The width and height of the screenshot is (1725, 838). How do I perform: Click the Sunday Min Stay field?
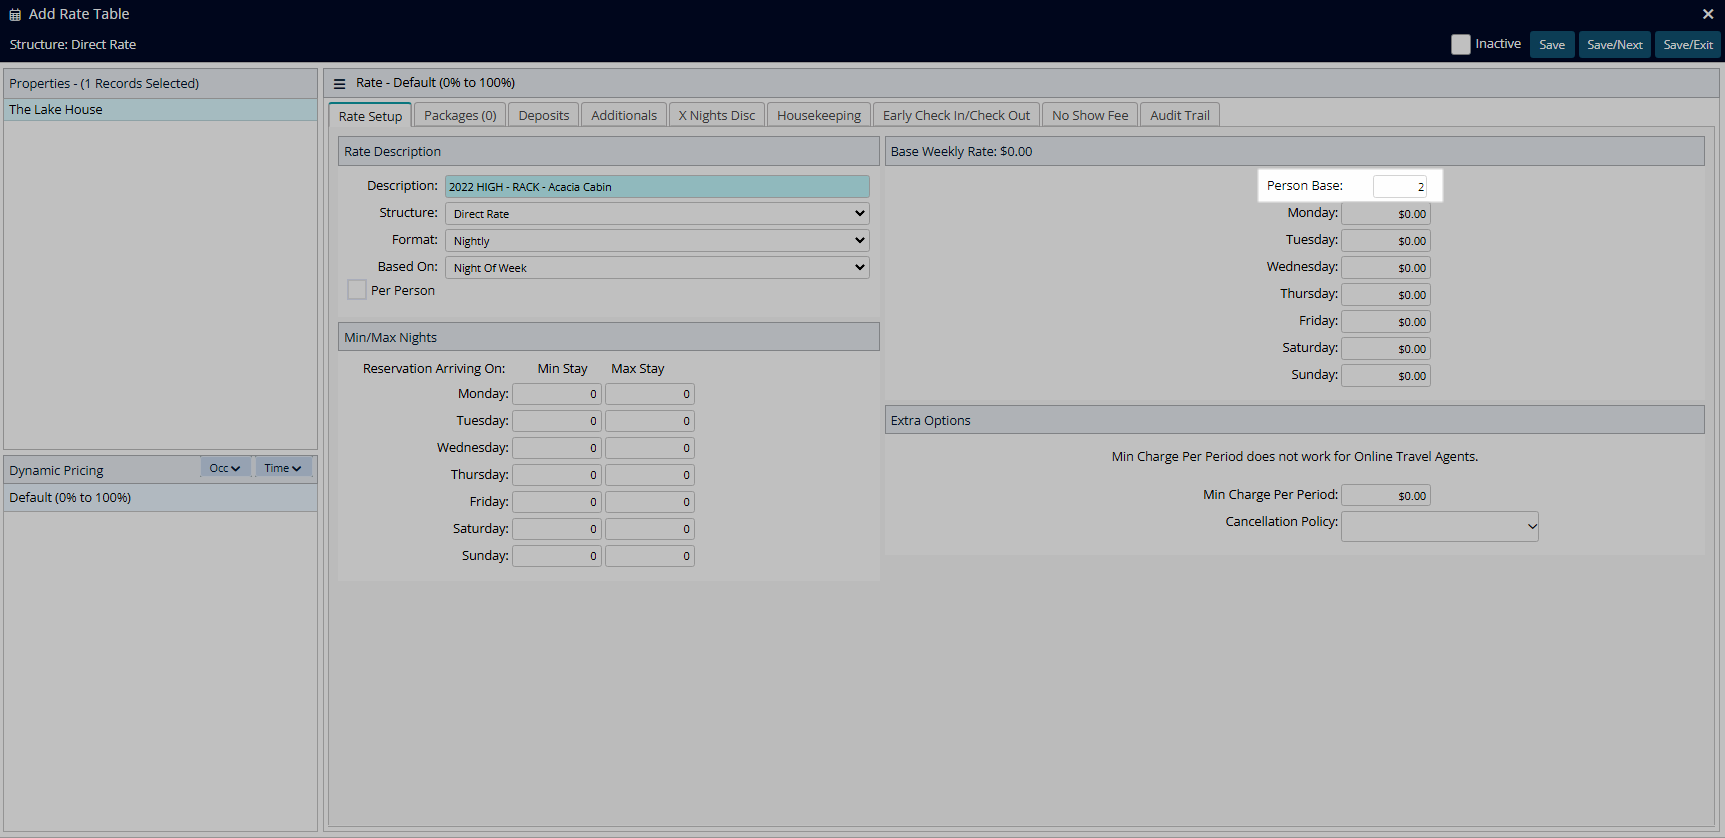[557, 556]
